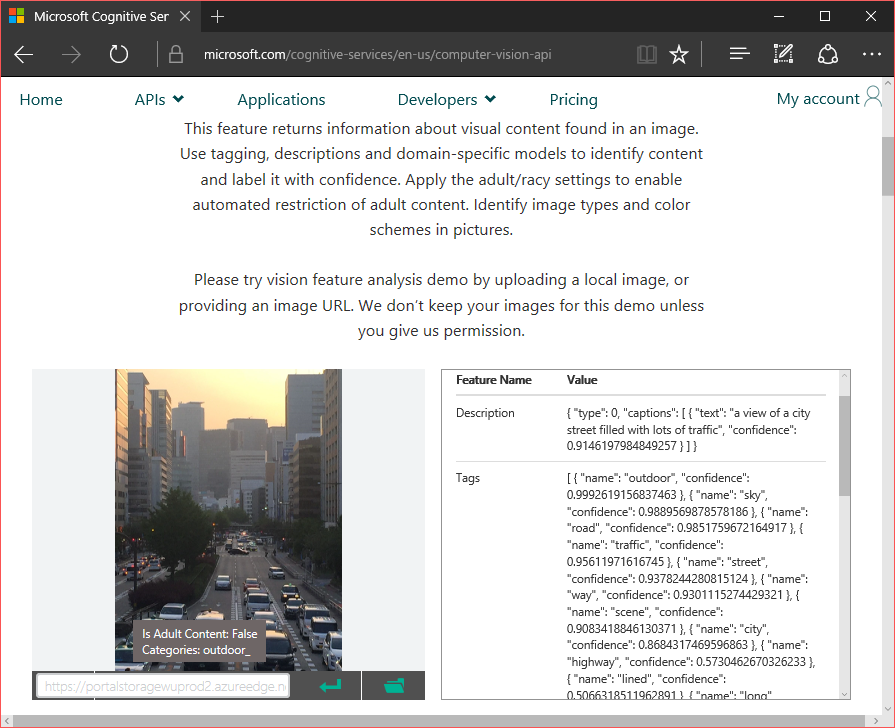Click the results table vertical scrollbar
Viewport: 895px width, 728px height.
844,445
